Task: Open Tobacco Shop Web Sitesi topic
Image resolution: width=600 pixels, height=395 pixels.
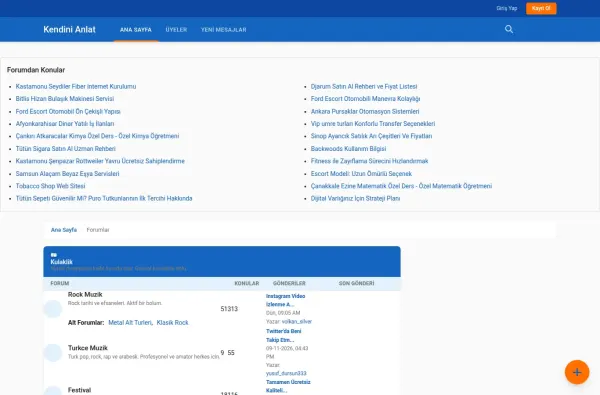Action: 51,186
